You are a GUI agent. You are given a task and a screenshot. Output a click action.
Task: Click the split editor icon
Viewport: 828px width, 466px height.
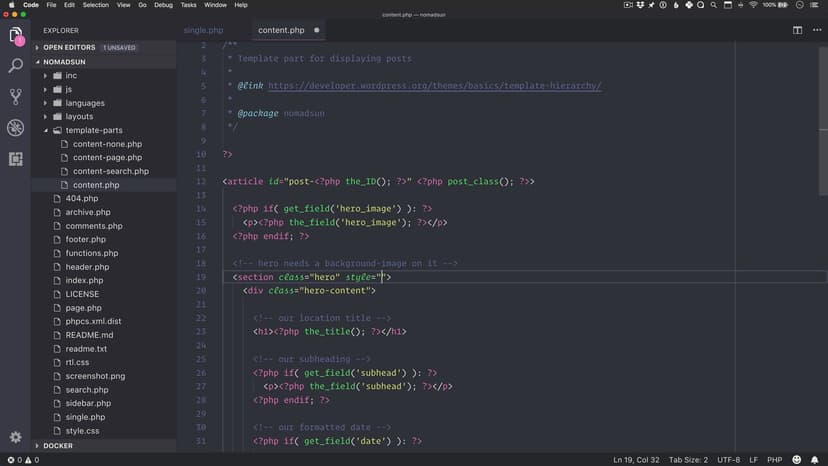(796, 30)
